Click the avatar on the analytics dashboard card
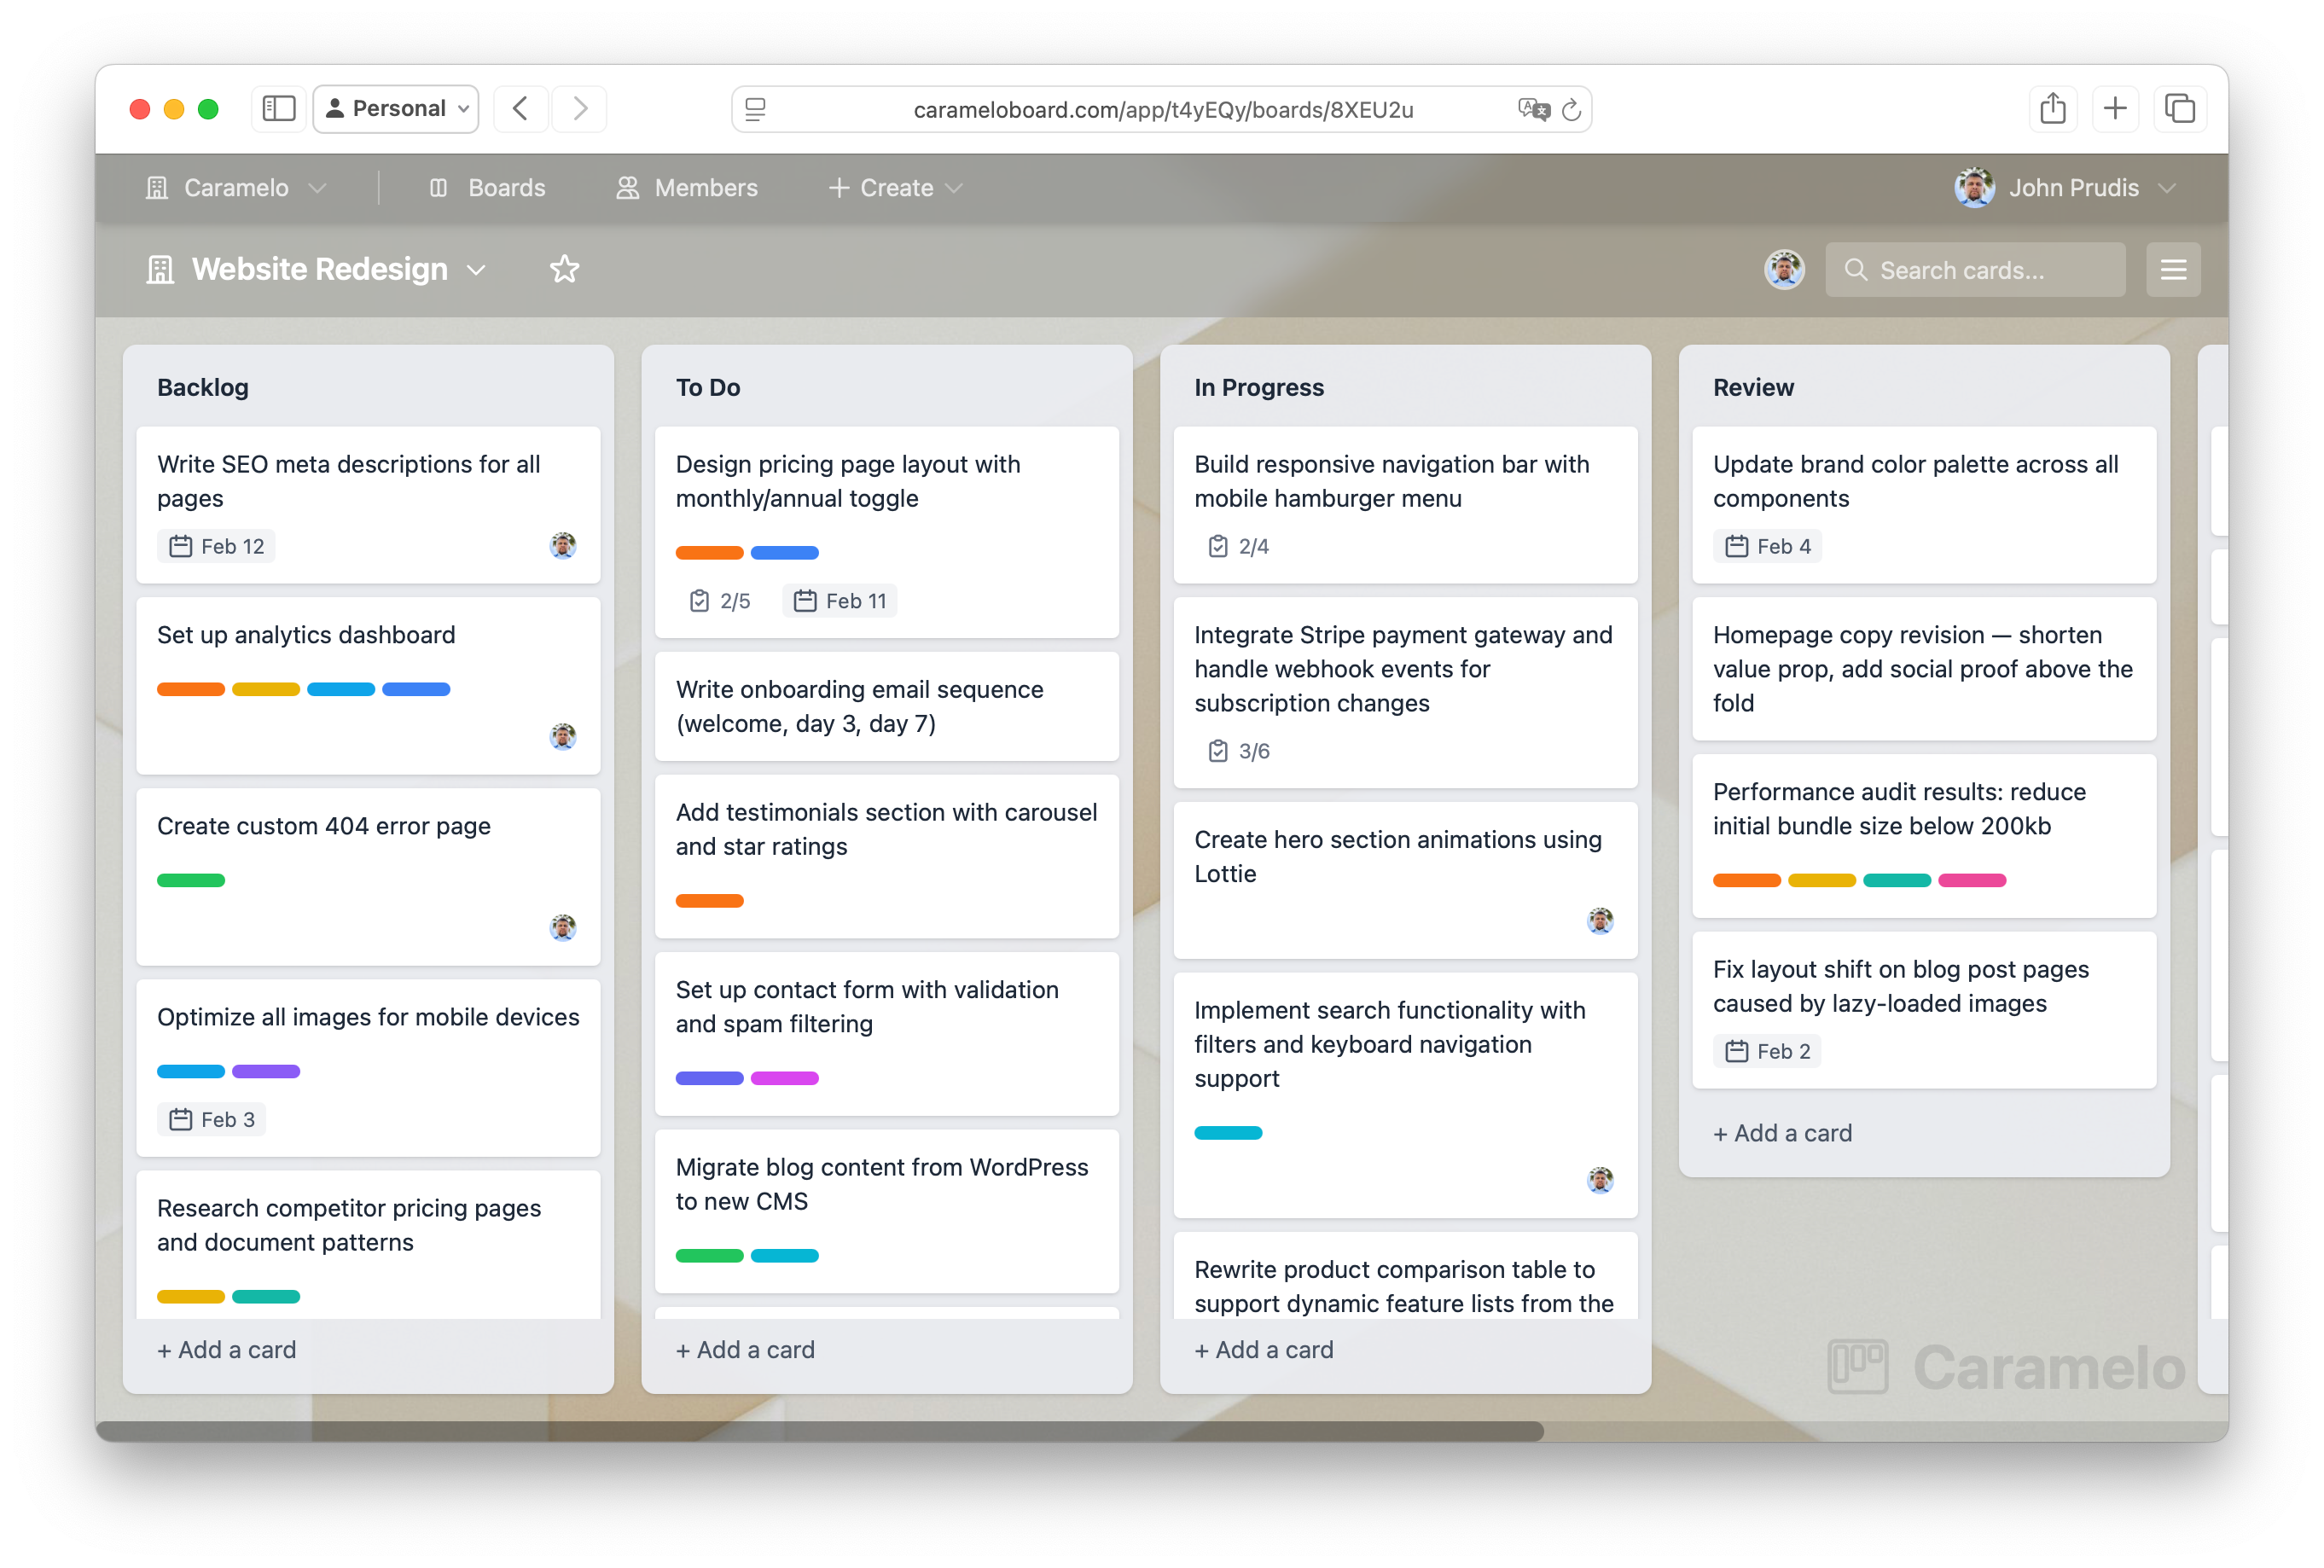Screen dimensions: 2324x1568 point(563,737)
